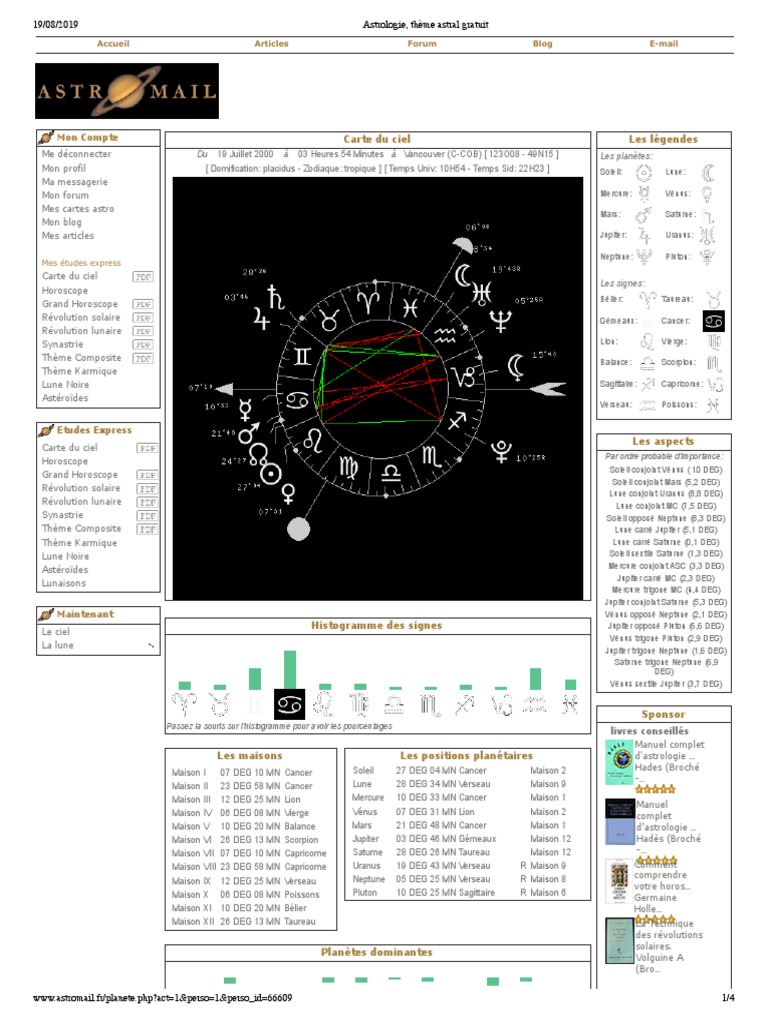Screen dimensions: 768x1024
Task: Go to Accueil in the top navigation
Action: [113, 44]
